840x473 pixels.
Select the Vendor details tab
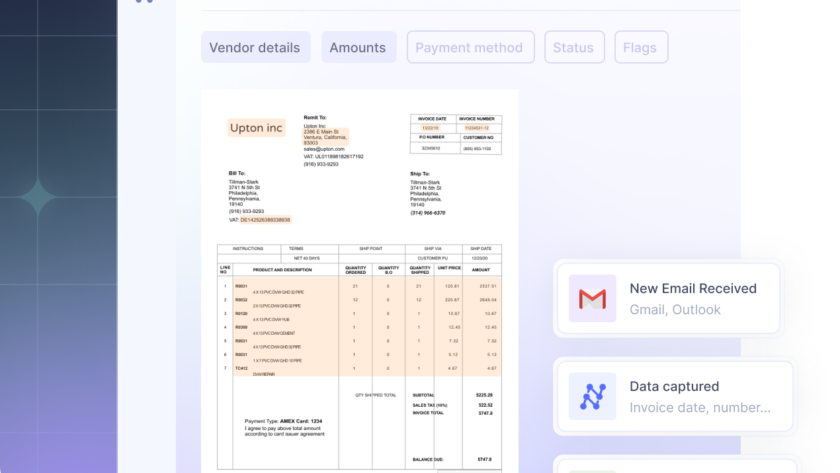255,47
